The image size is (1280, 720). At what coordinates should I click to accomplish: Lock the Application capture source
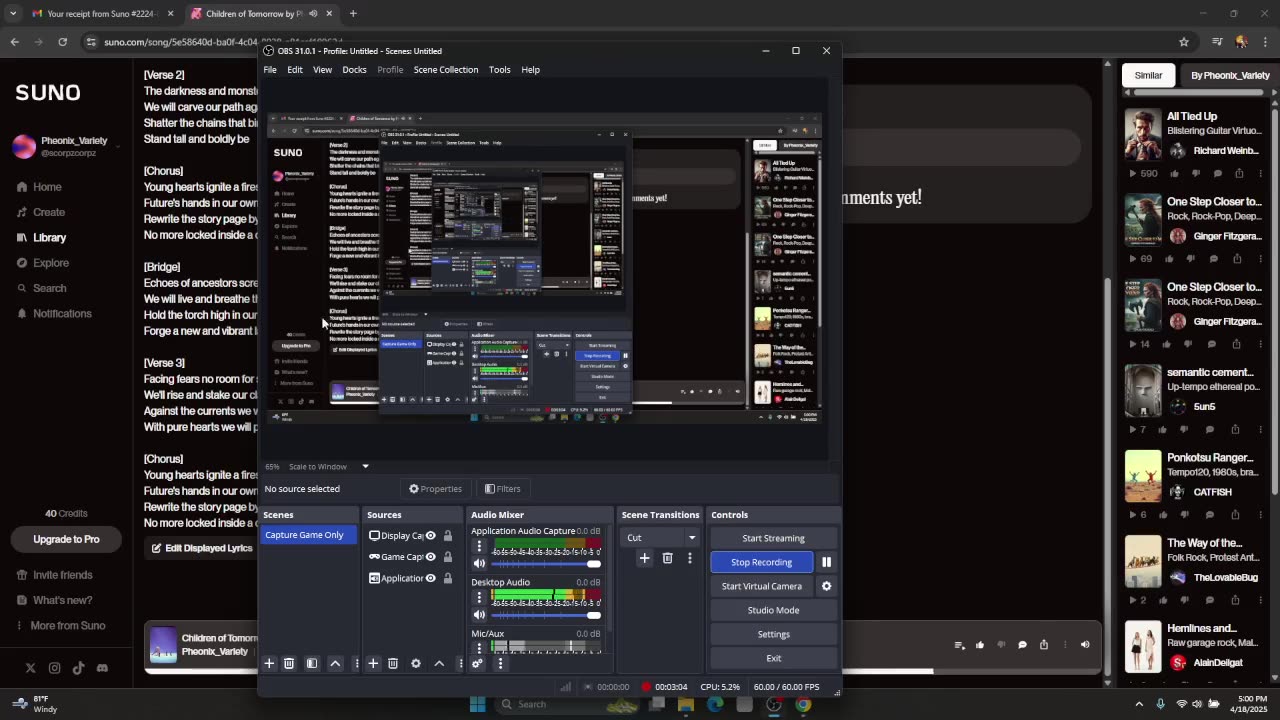click(448, 578)
